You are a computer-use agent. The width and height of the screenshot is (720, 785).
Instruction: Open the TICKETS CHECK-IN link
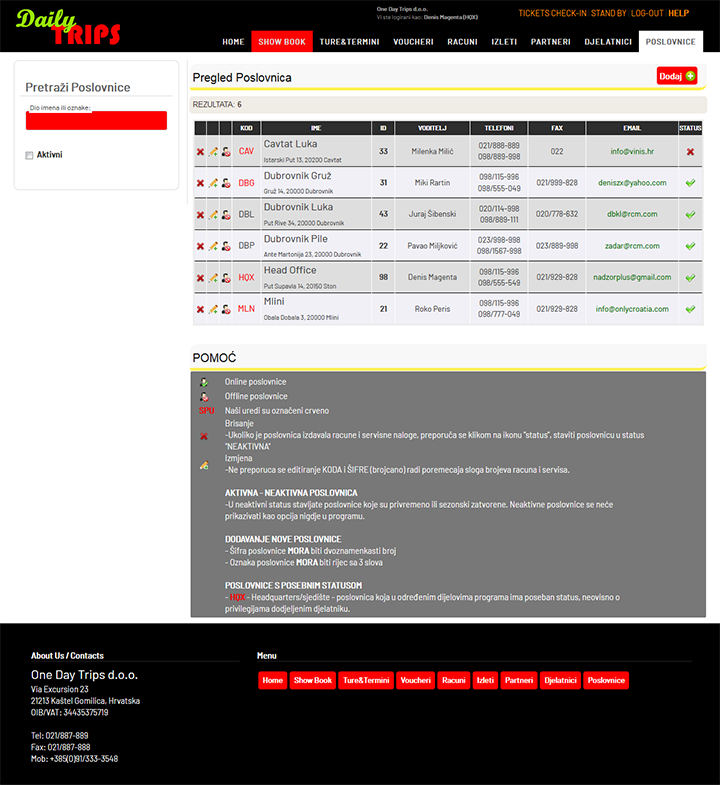point(552,14)
